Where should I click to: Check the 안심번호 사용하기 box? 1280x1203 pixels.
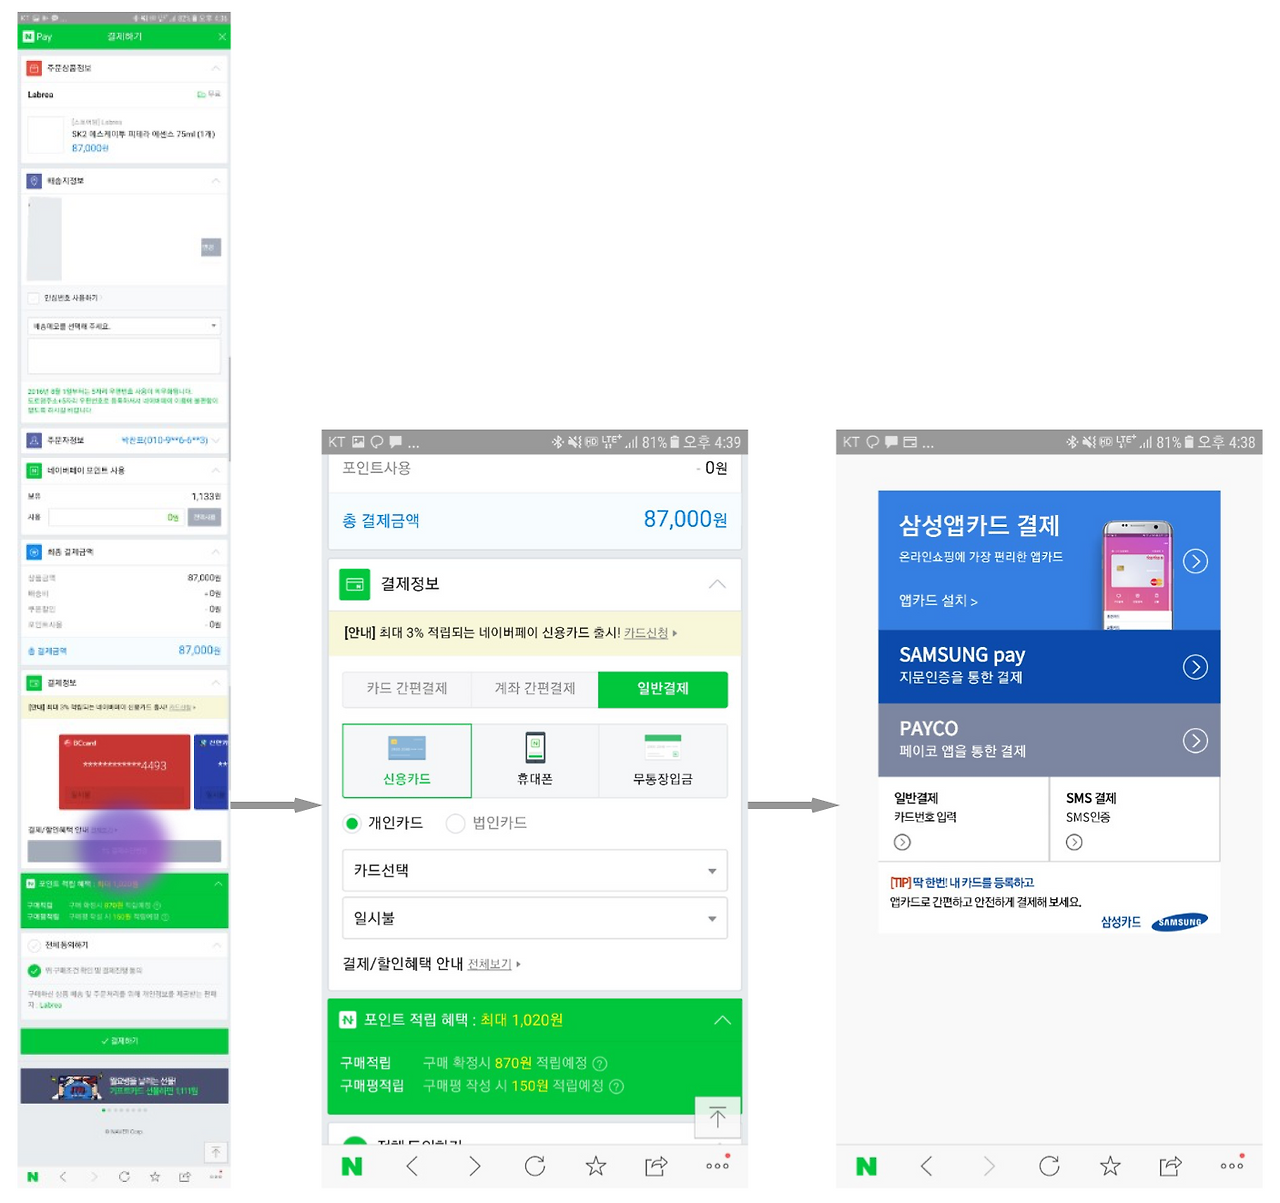(x=34, y=298)
